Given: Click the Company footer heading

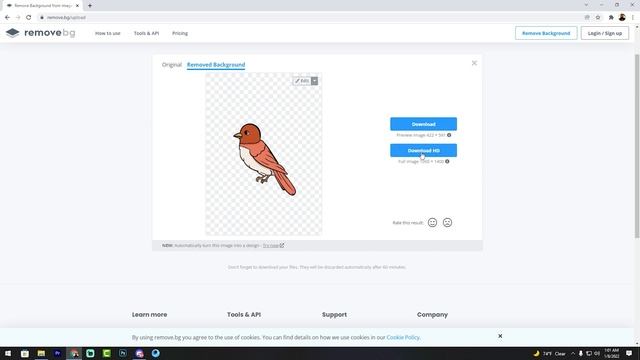Looking at the screenshot, I should (432, 315).
